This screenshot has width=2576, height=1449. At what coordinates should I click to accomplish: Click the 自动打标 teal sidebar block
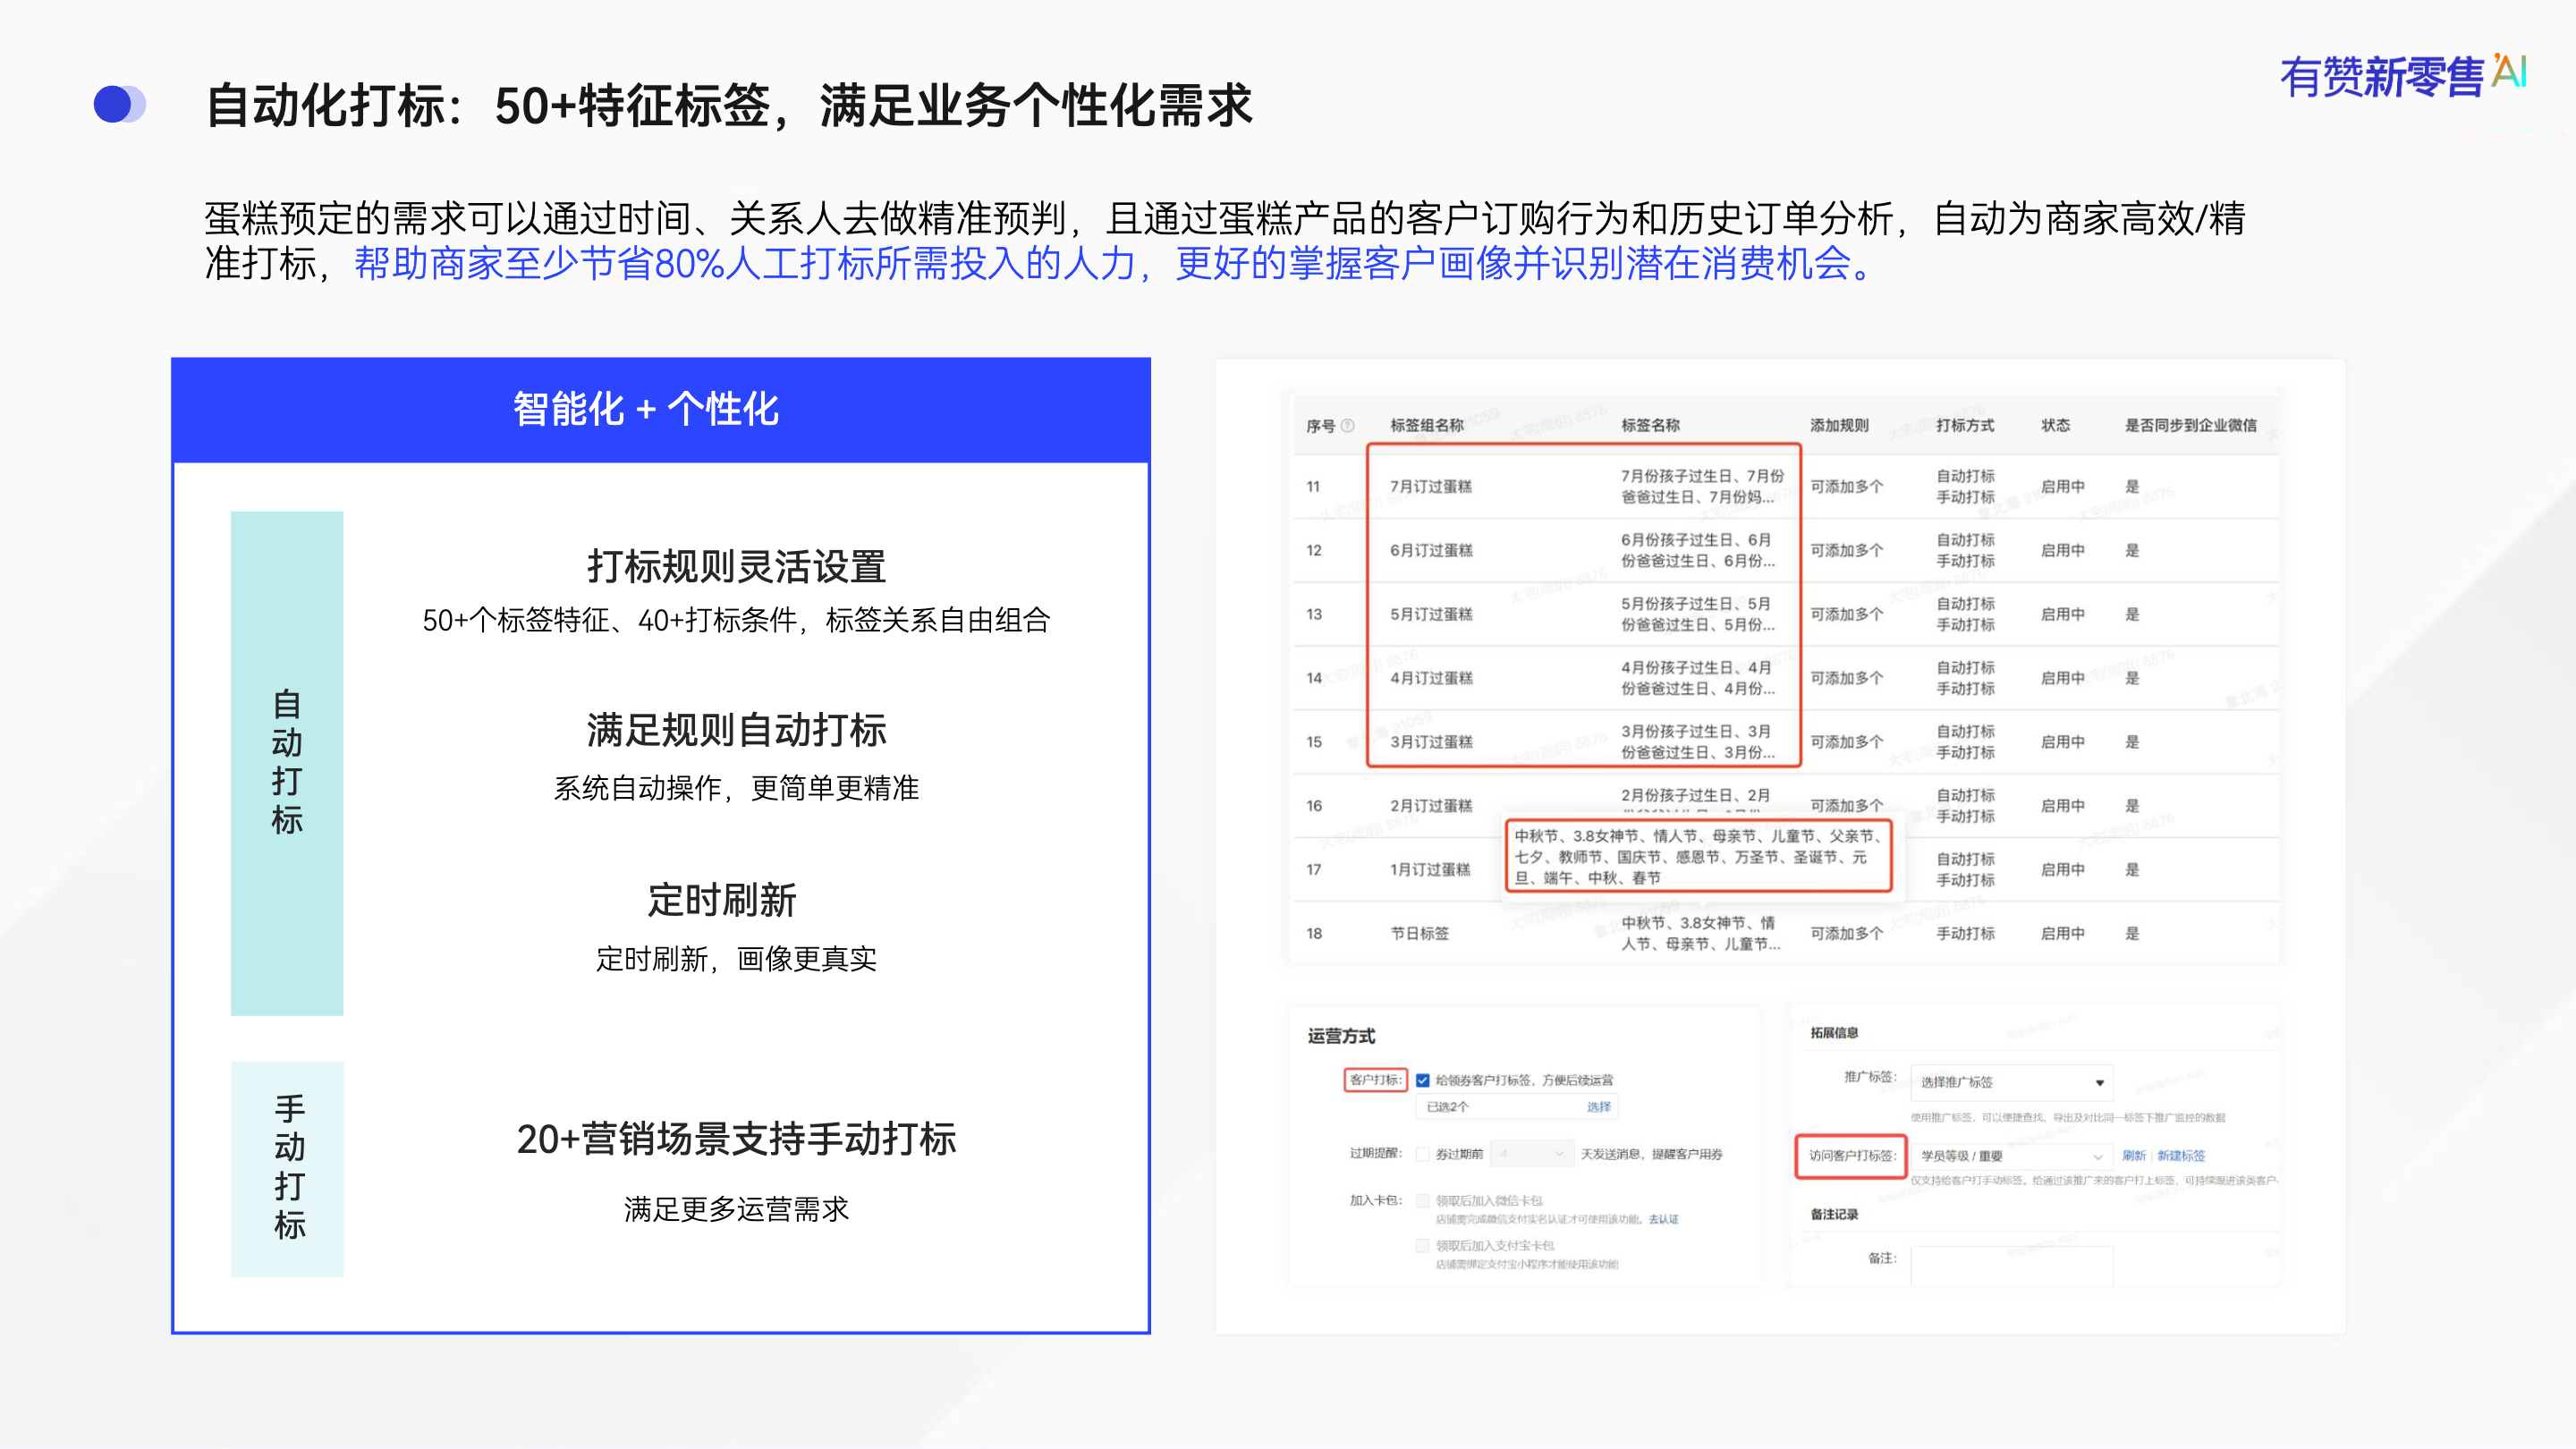click(287, 764)
